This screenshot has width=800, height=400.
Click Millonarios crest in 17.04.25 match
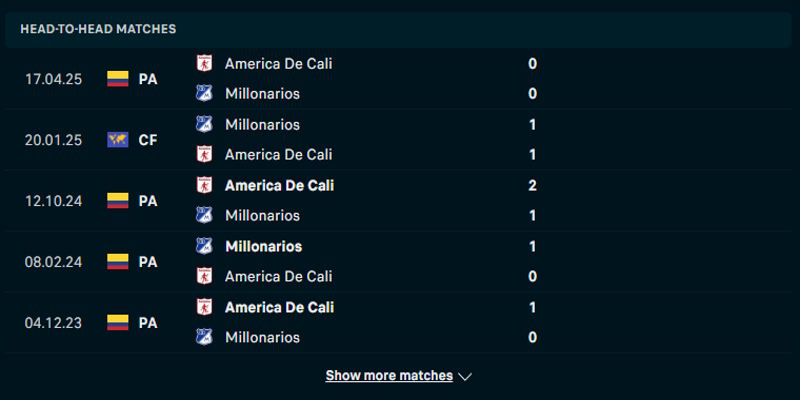204,94
